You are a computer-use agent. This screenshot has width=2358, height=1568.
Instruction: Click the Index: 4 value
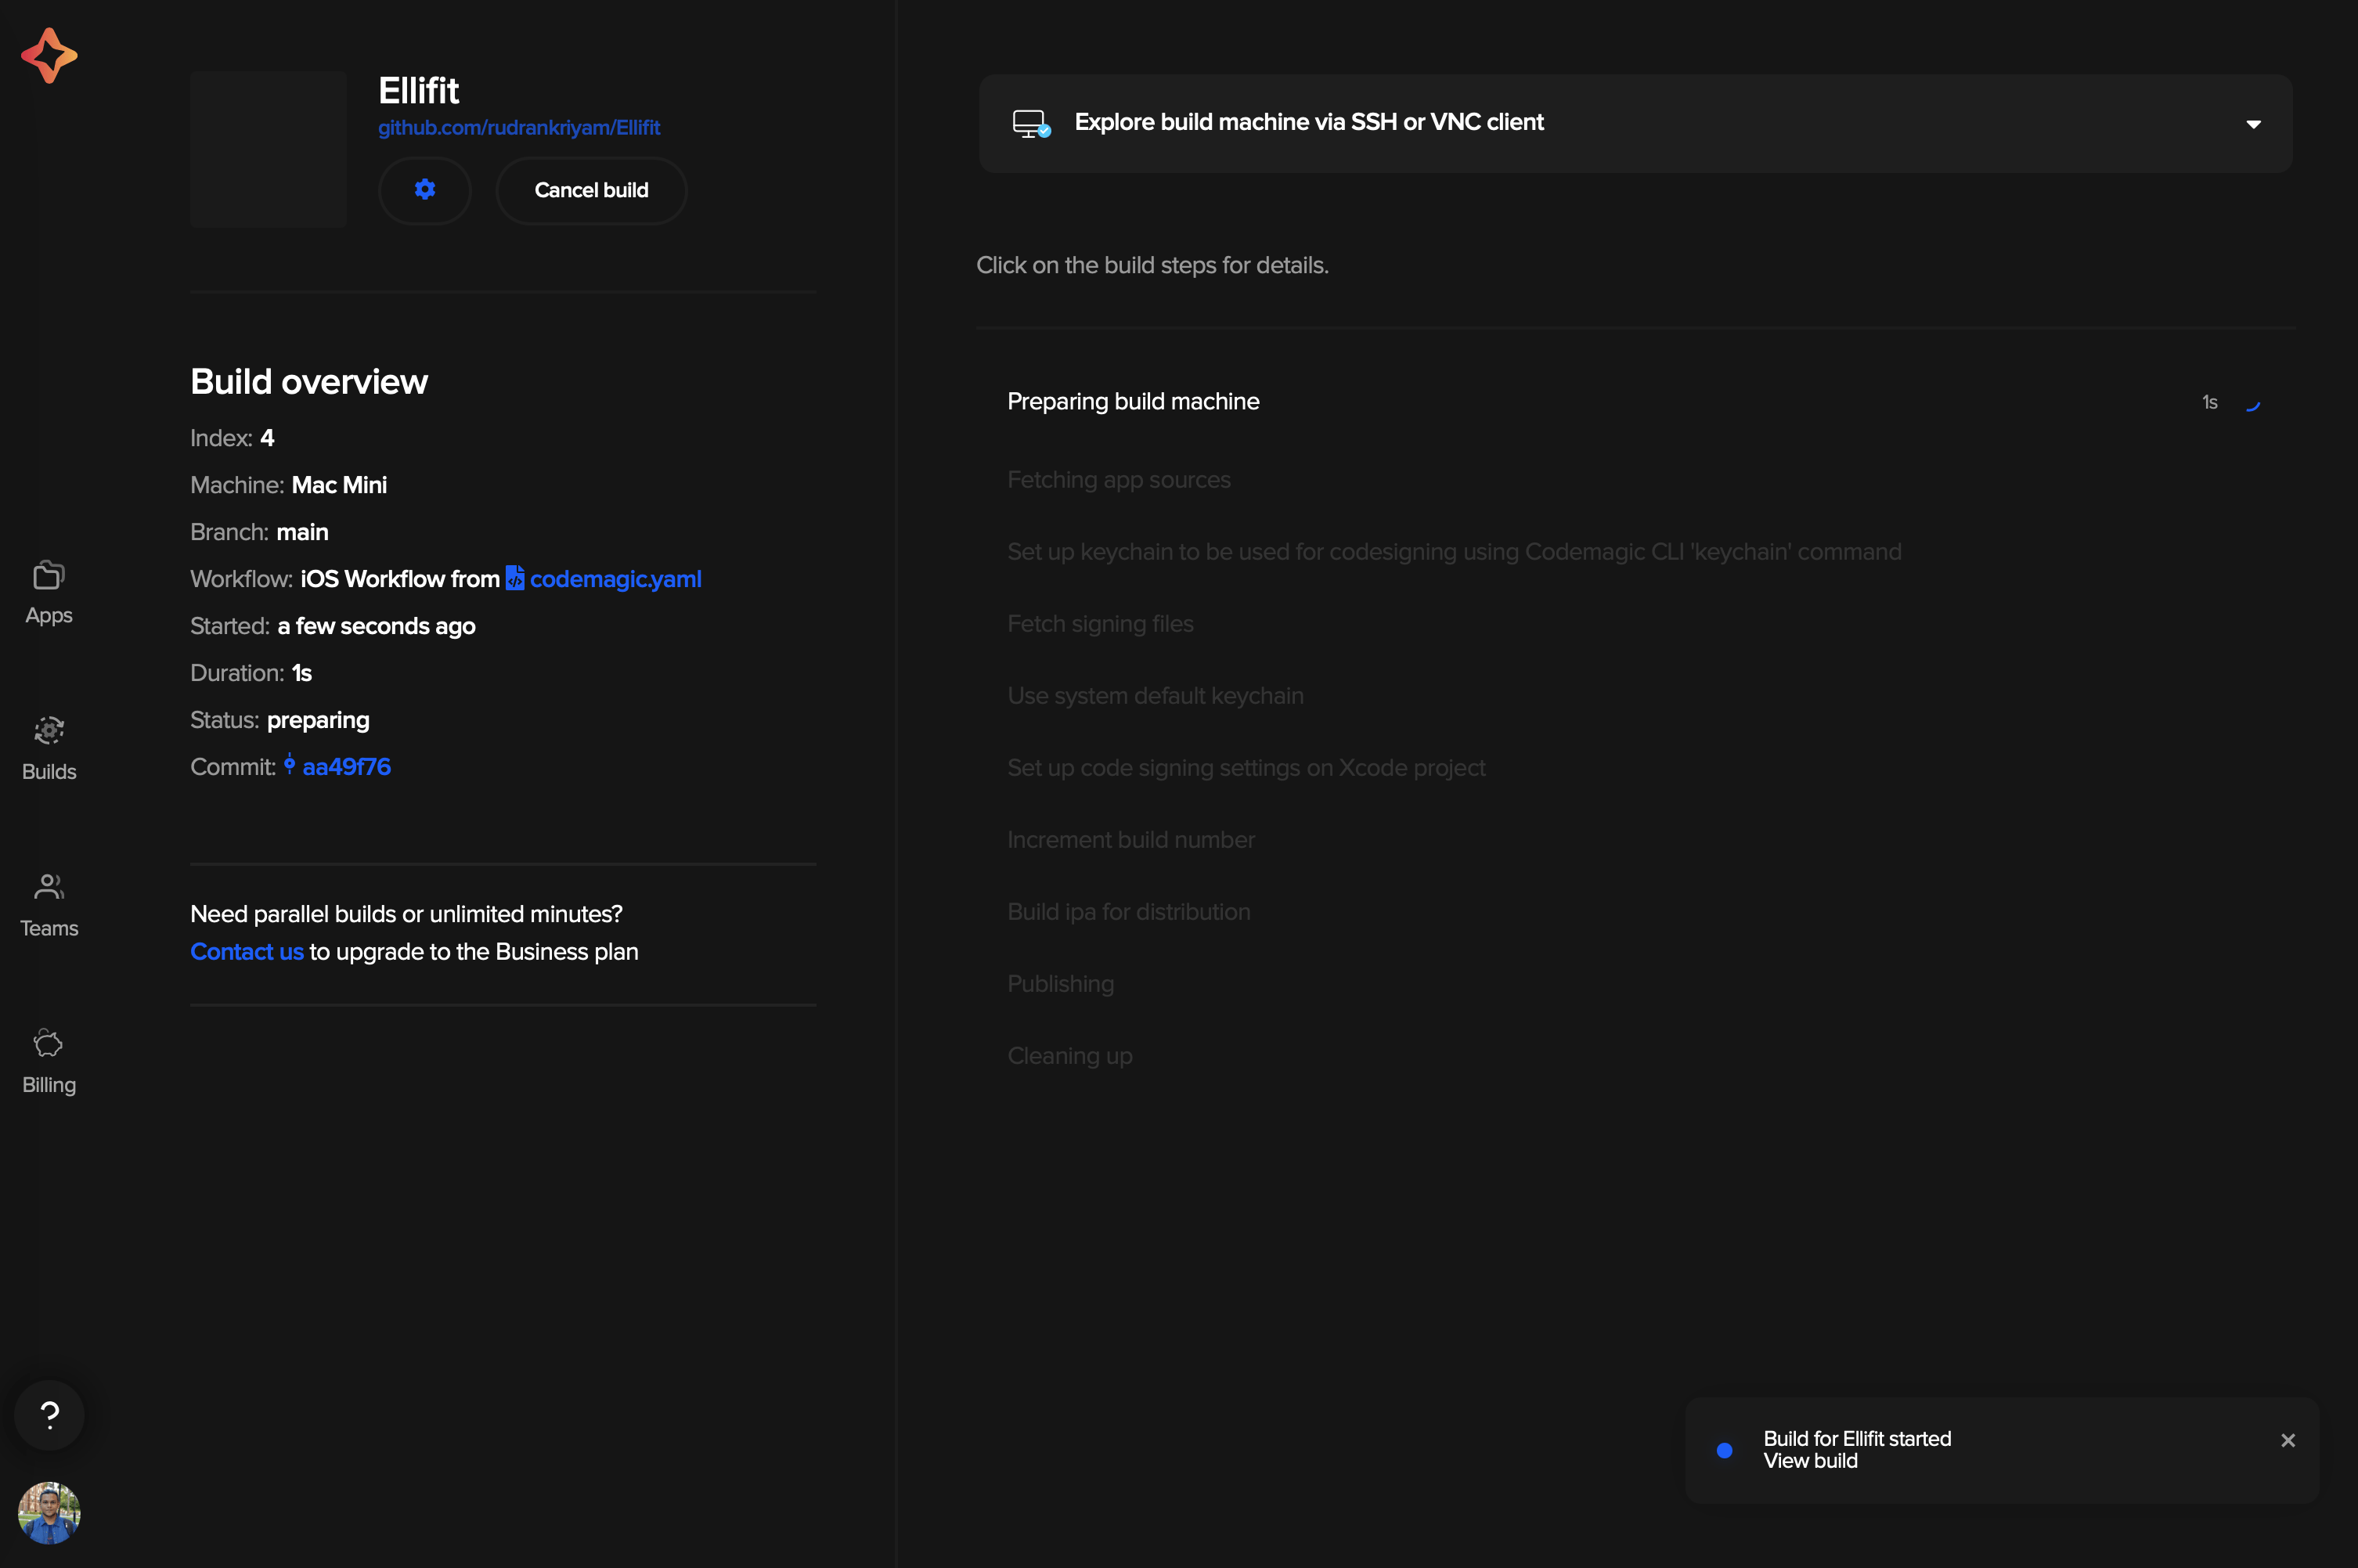tap(267, 438)
